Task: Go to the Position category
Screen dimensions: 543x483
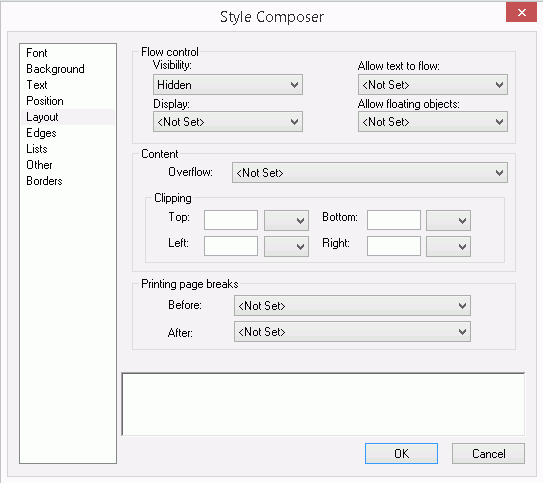Action: [45, 101]
